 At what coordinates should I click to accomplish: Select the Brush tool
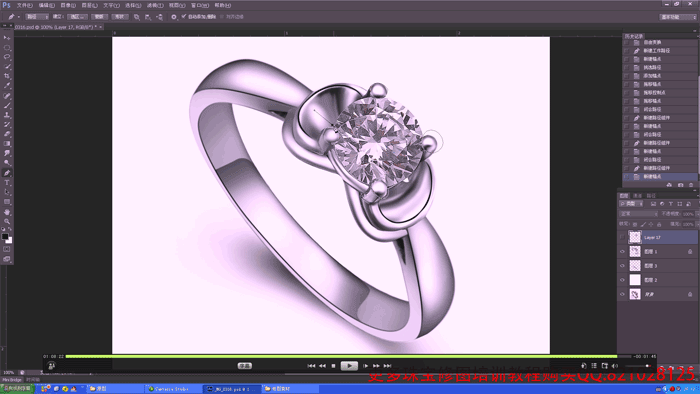(x=7, y=105)
